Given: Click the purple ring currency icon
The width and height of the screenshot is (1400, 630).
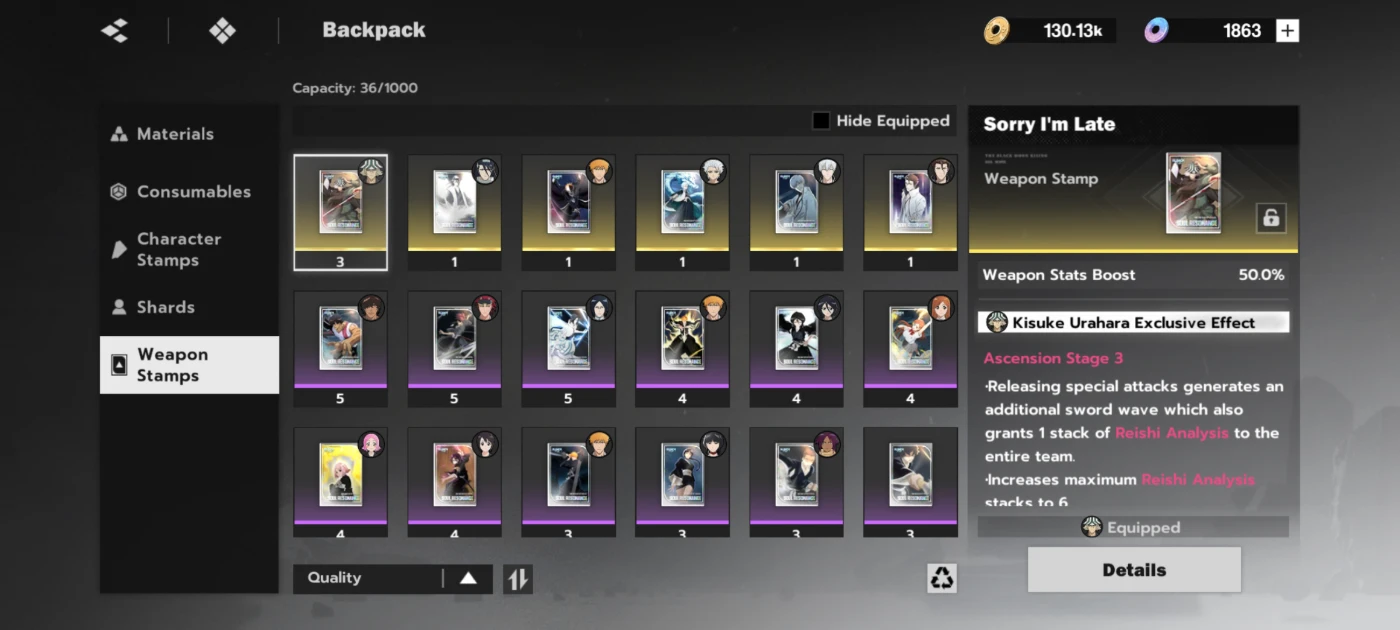Looking at the screenshot, I should 1156,31.
